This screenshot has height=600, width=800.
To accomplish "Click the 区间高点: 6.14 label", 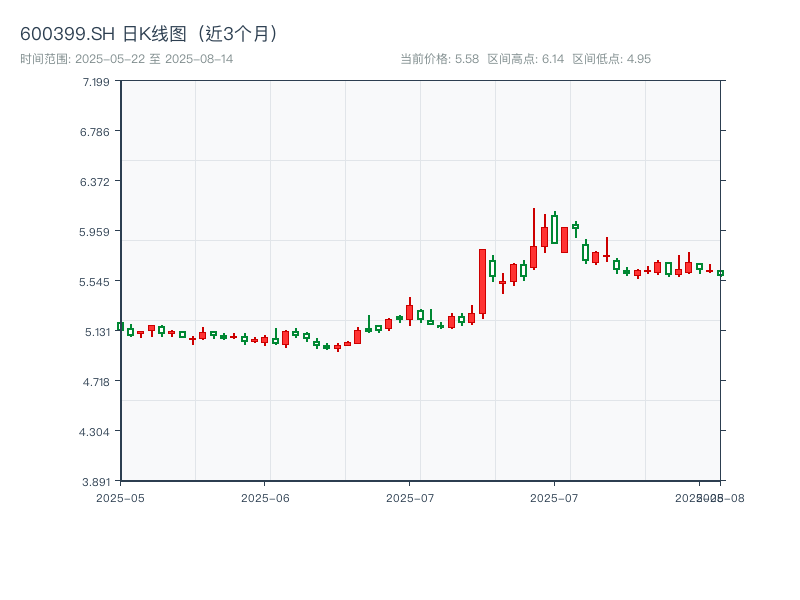I will coord(526,59).
